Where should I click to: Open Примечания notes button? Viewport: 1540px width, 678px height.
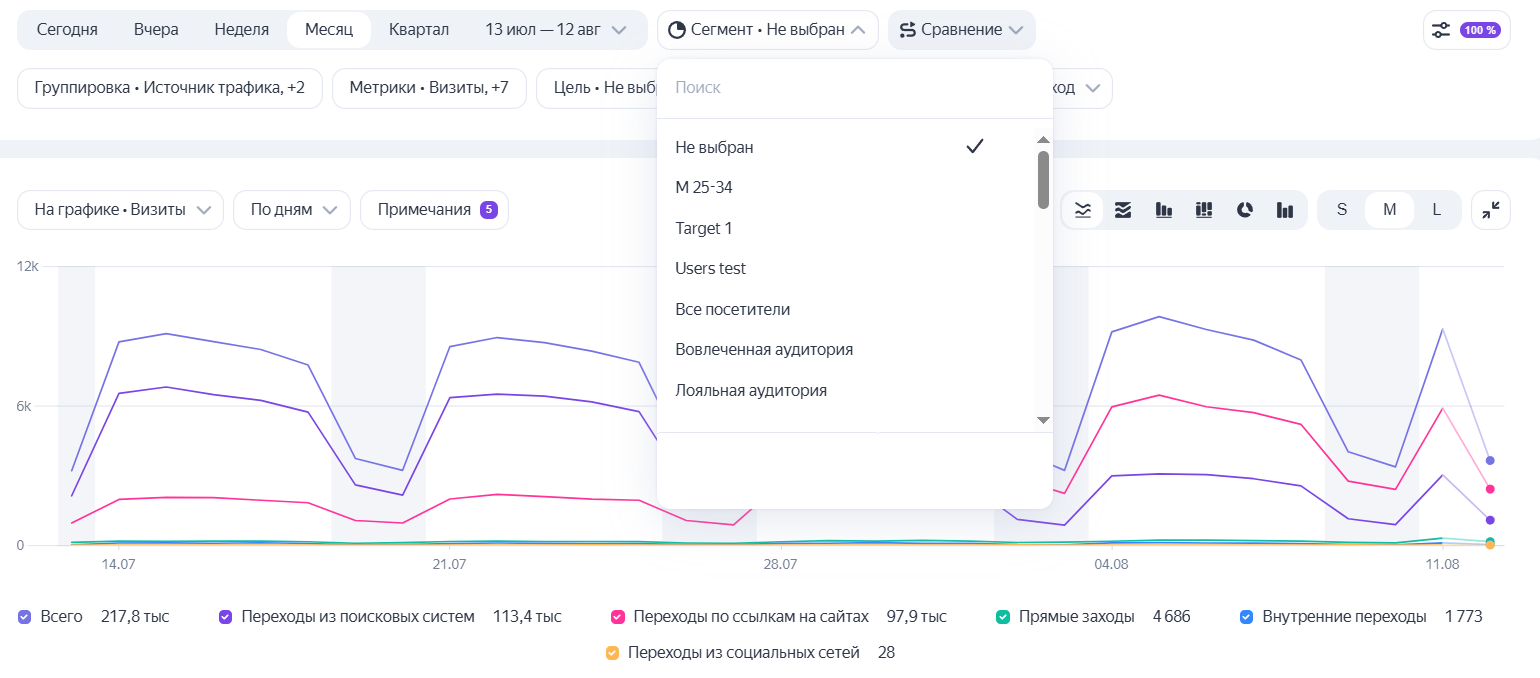click(x=434, y=210)
